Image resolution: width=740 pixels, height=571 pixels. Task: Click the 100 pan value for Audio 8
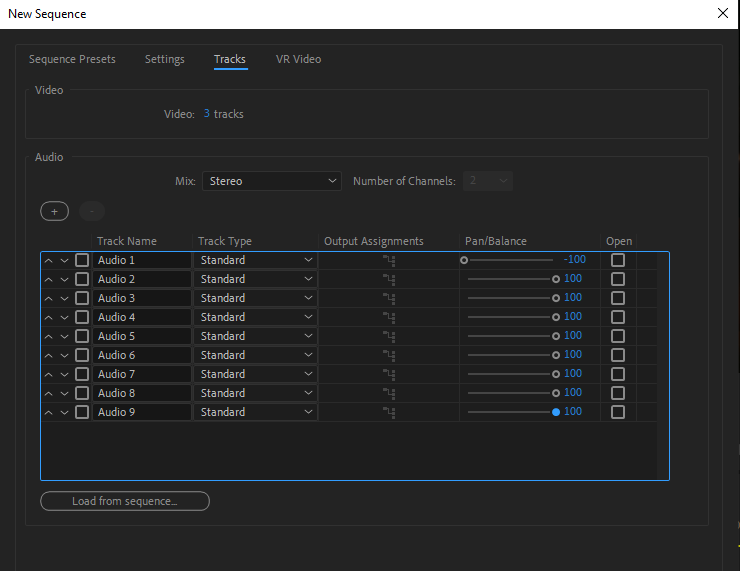573,393
